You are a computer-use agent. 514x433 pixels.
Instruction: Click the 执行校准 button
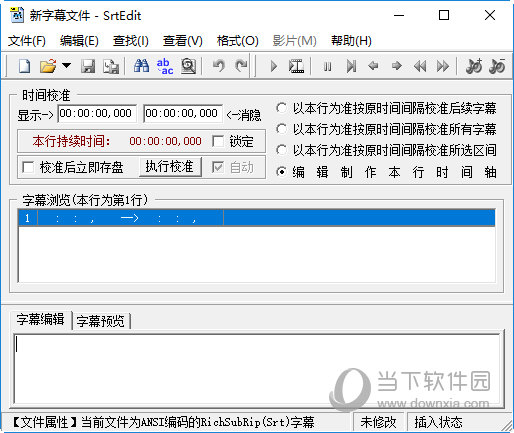[x=170, y=166]
